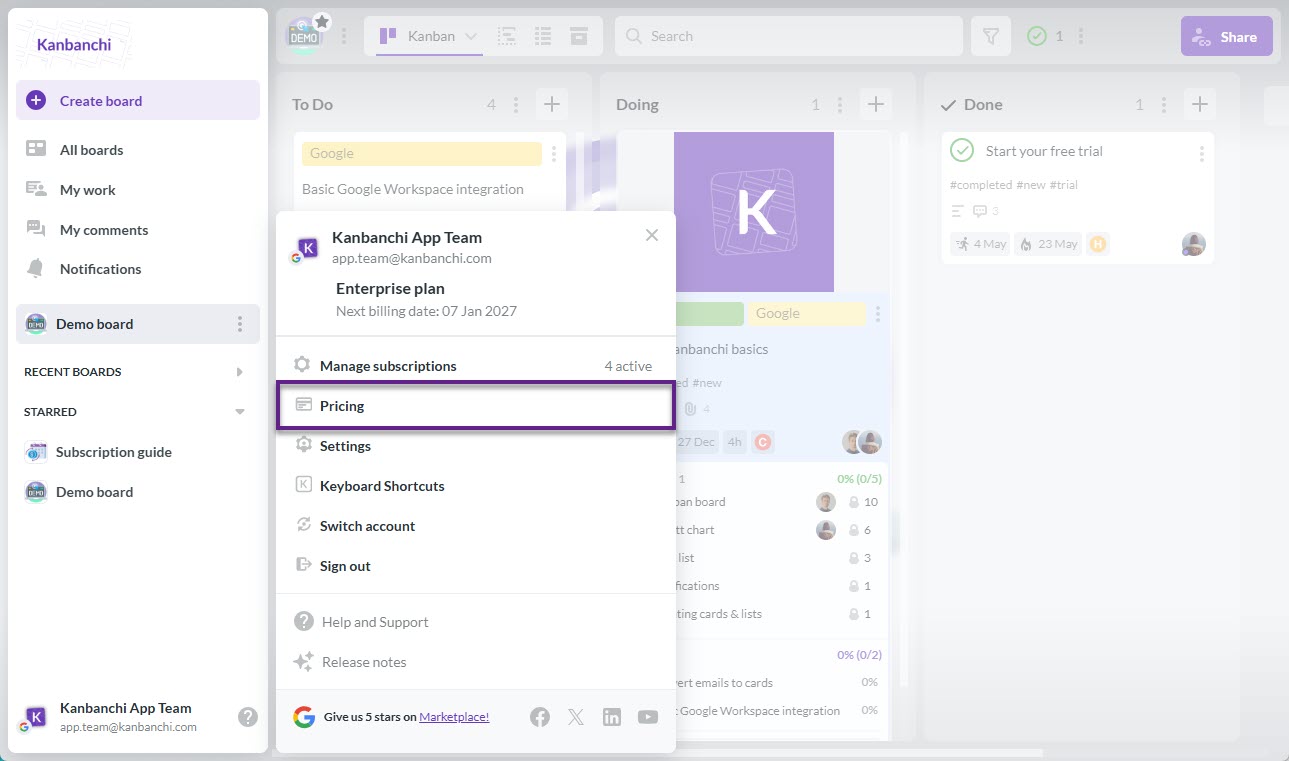Viewport: 1289px width, 761px height.
Task: Click assignee avatar on the Start your free trial card
Action: click(x=1193, y=244)
